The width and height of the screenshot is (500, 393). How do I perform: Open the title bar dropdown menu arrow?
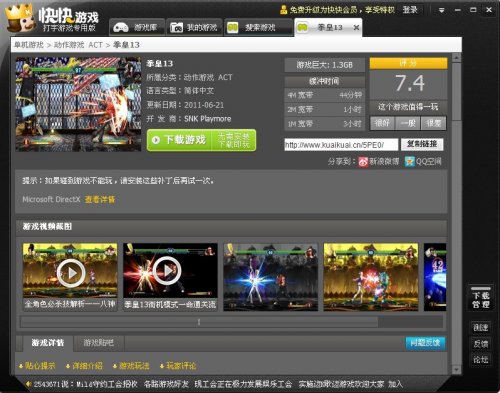click(x=441, y=10)
